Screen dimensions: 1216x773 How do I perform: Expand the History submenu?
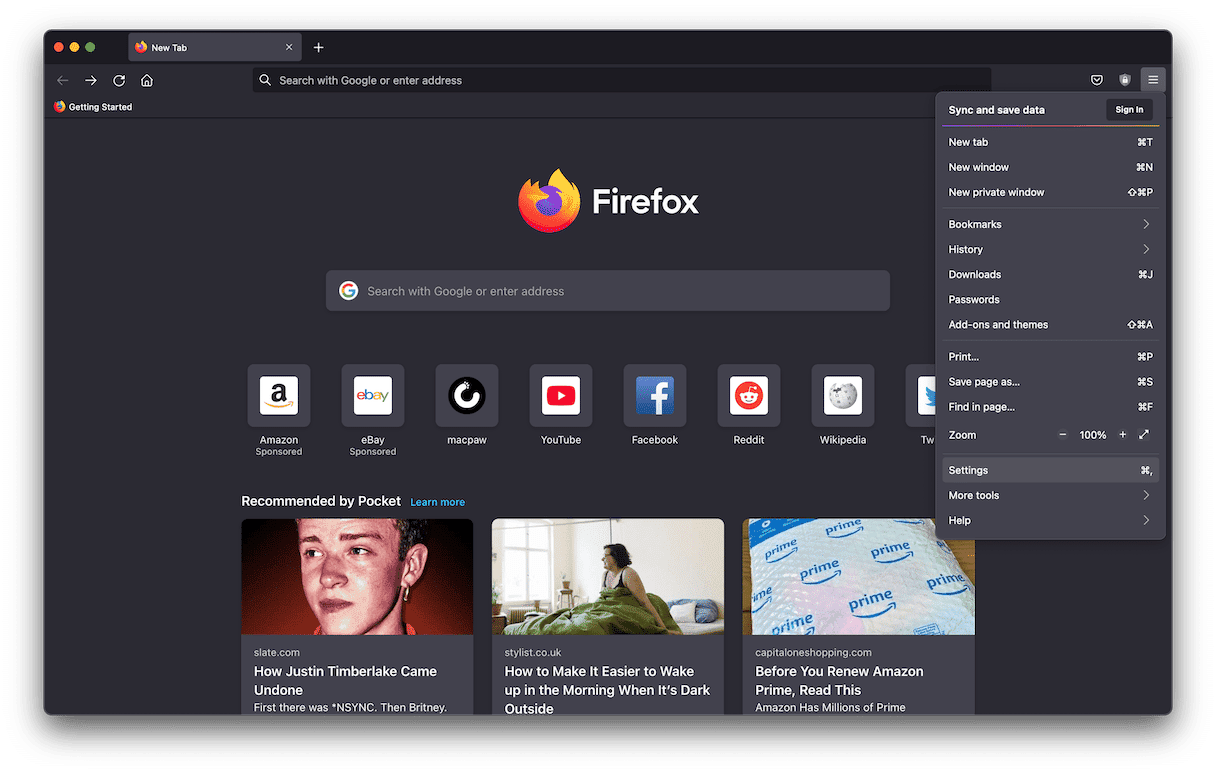point(1050,249)
